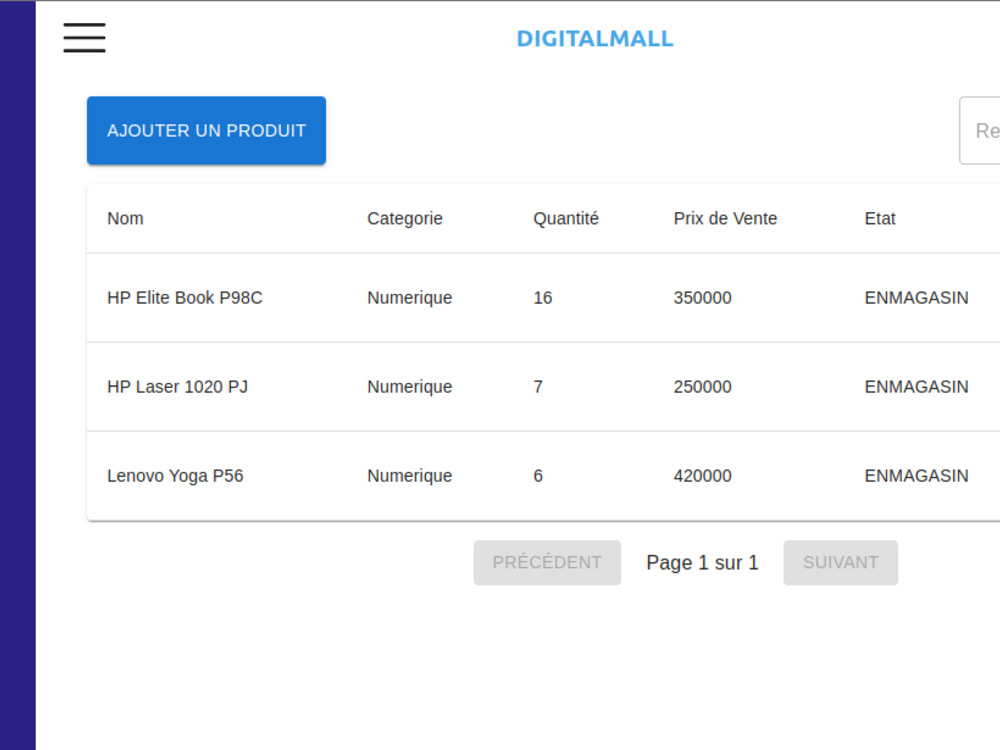Select the Nom column header
The image size is (1000, 750).
[x=125, y=218]
